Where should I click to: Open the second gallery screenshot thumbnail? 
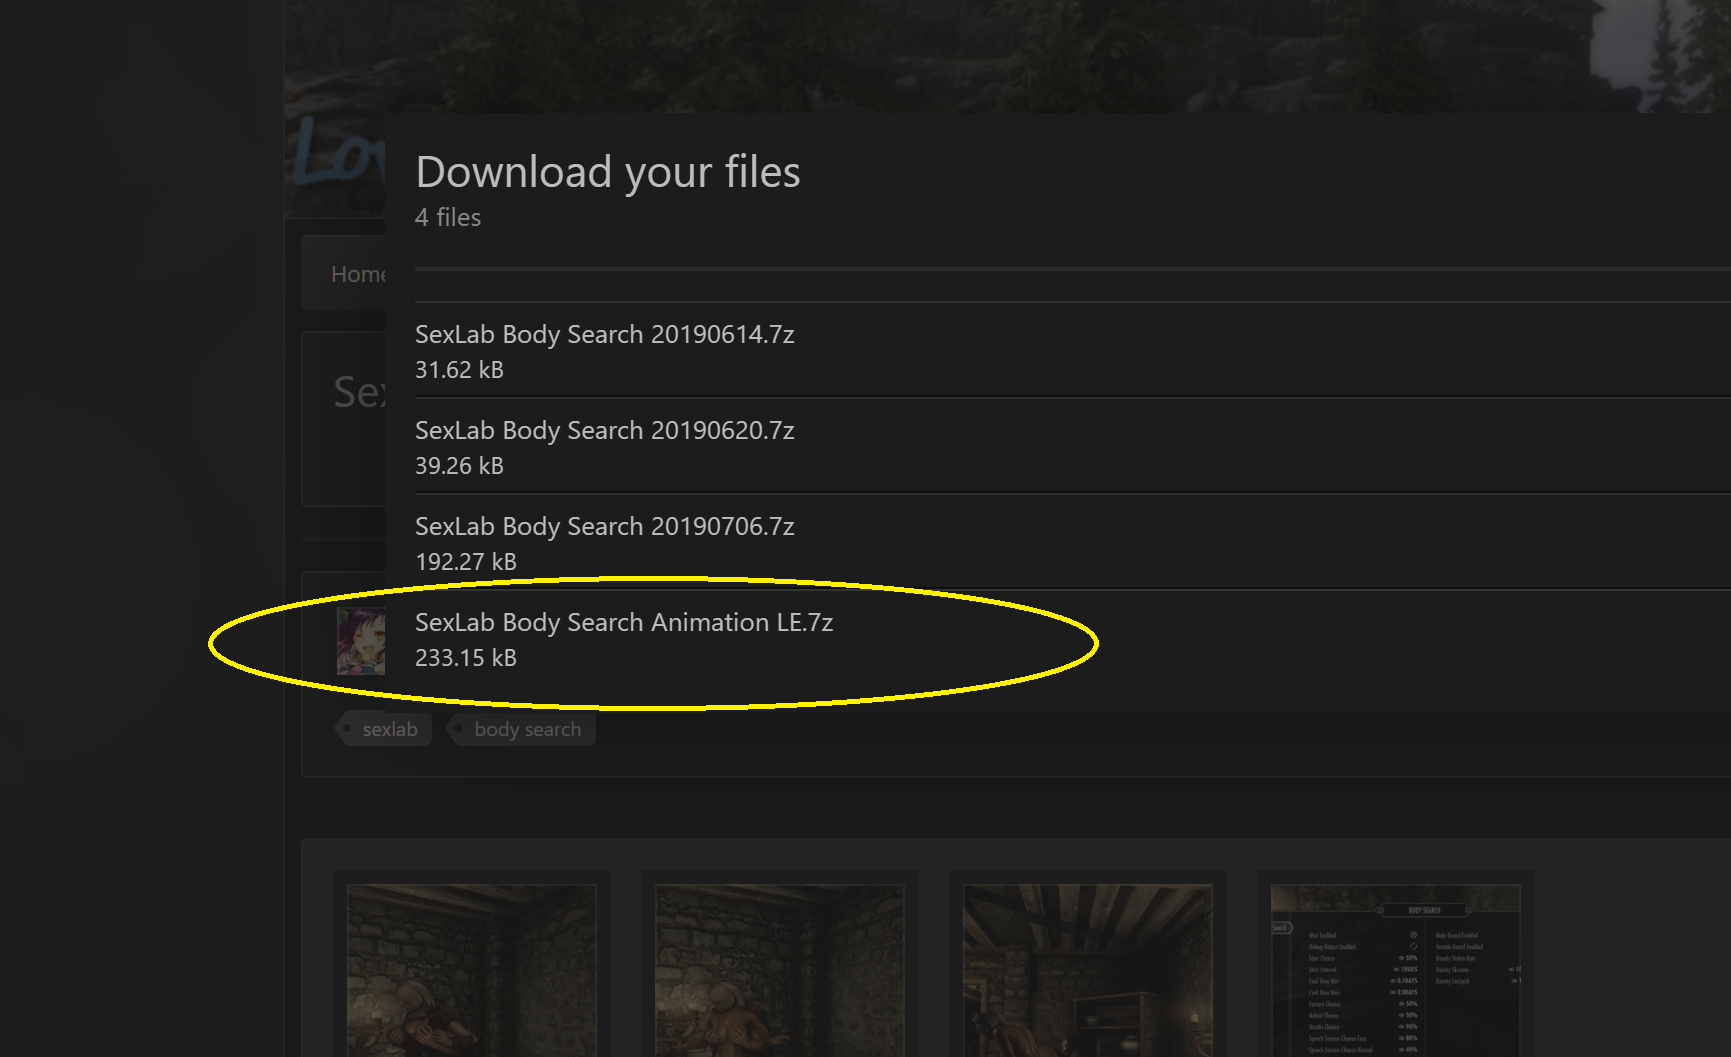[780, 970]
